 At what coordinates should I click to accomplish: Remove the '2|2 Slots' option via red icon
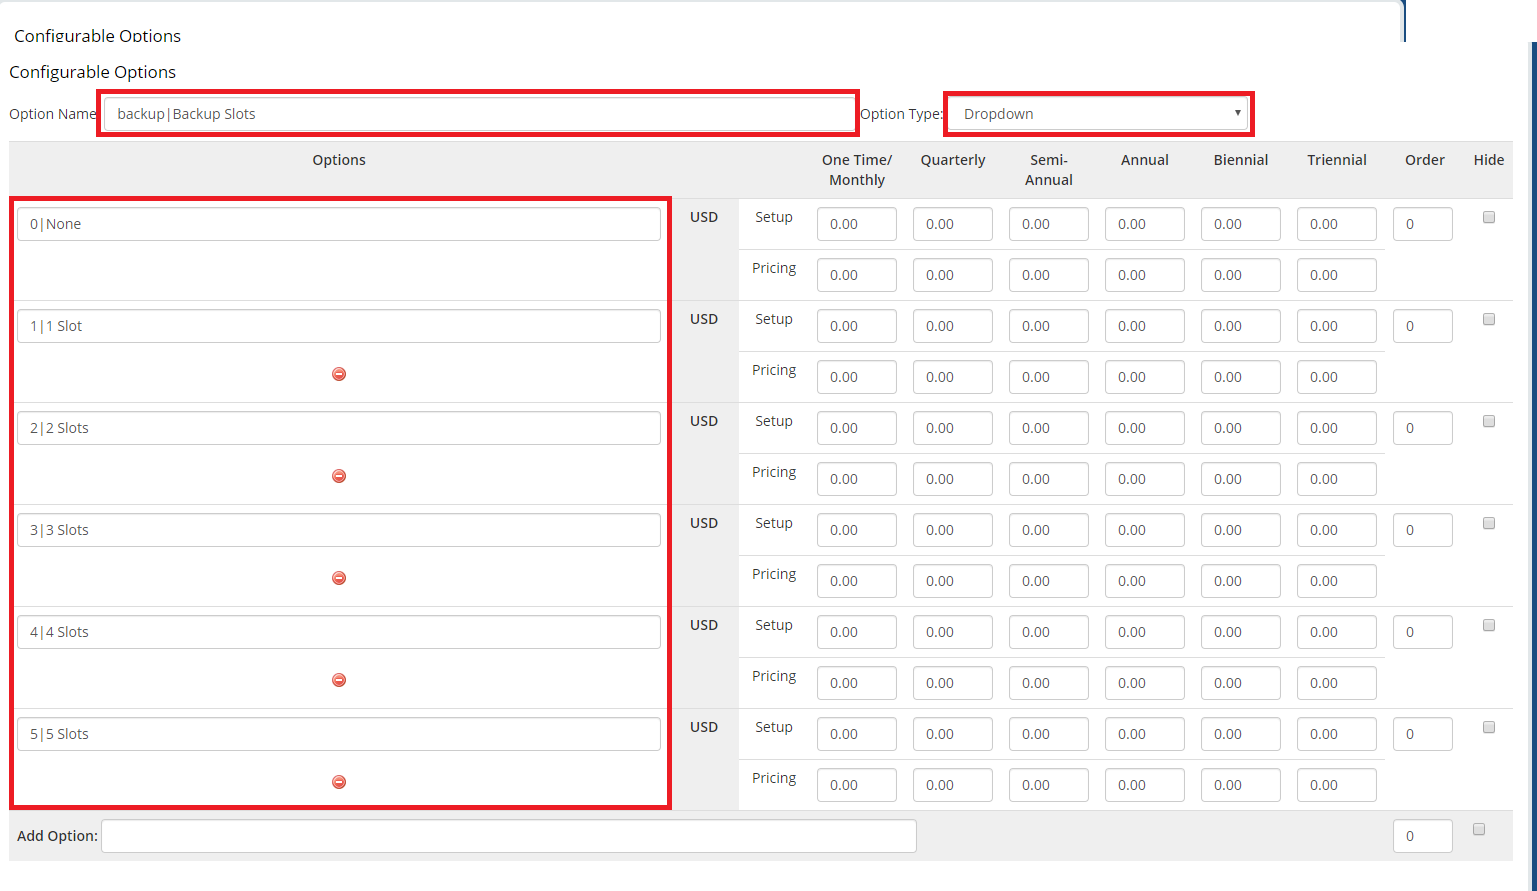(x=339, y=476)
